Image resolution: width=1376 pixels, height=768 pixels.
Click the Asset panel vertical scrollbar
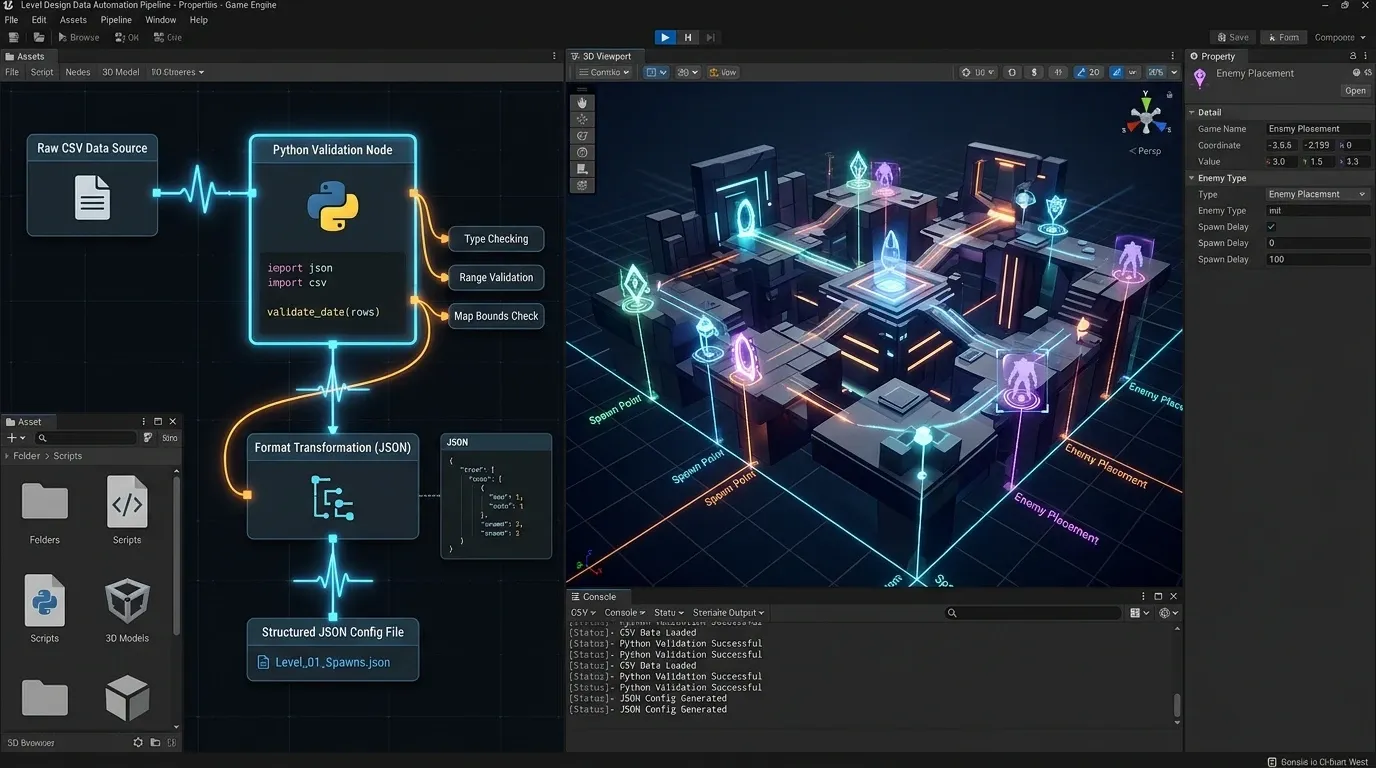(x=177, y=556)
